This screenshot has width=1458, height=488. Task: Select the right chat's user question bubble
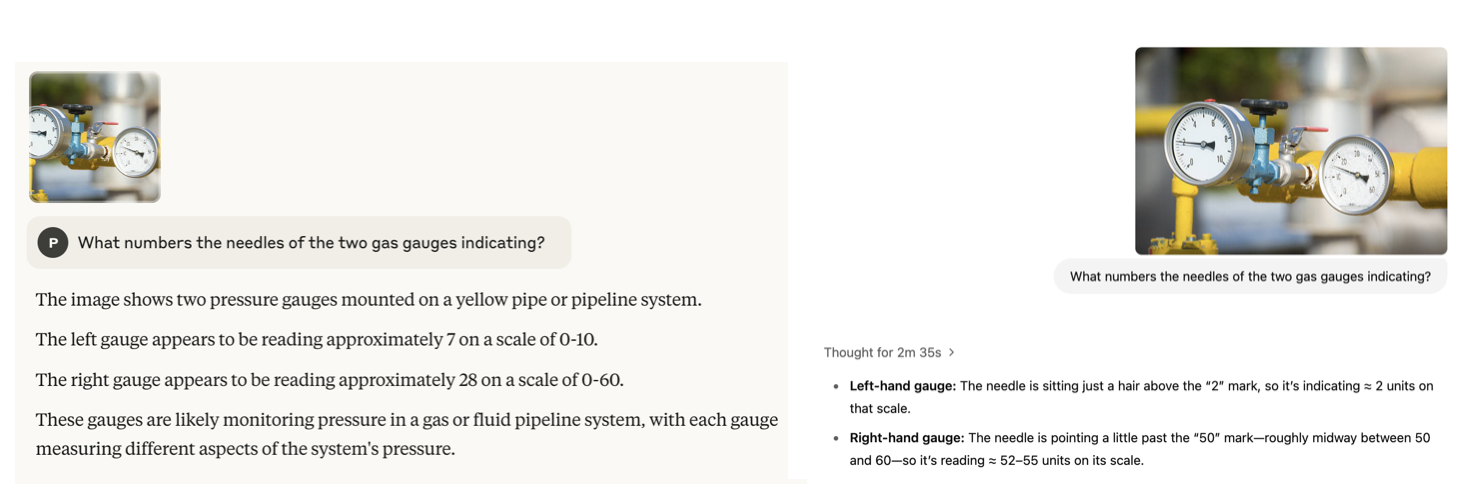[x=1250, y=276]
